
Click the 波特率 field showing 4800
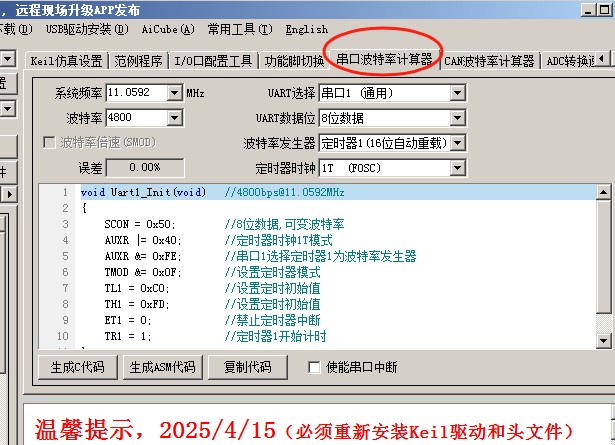[136, 118]
